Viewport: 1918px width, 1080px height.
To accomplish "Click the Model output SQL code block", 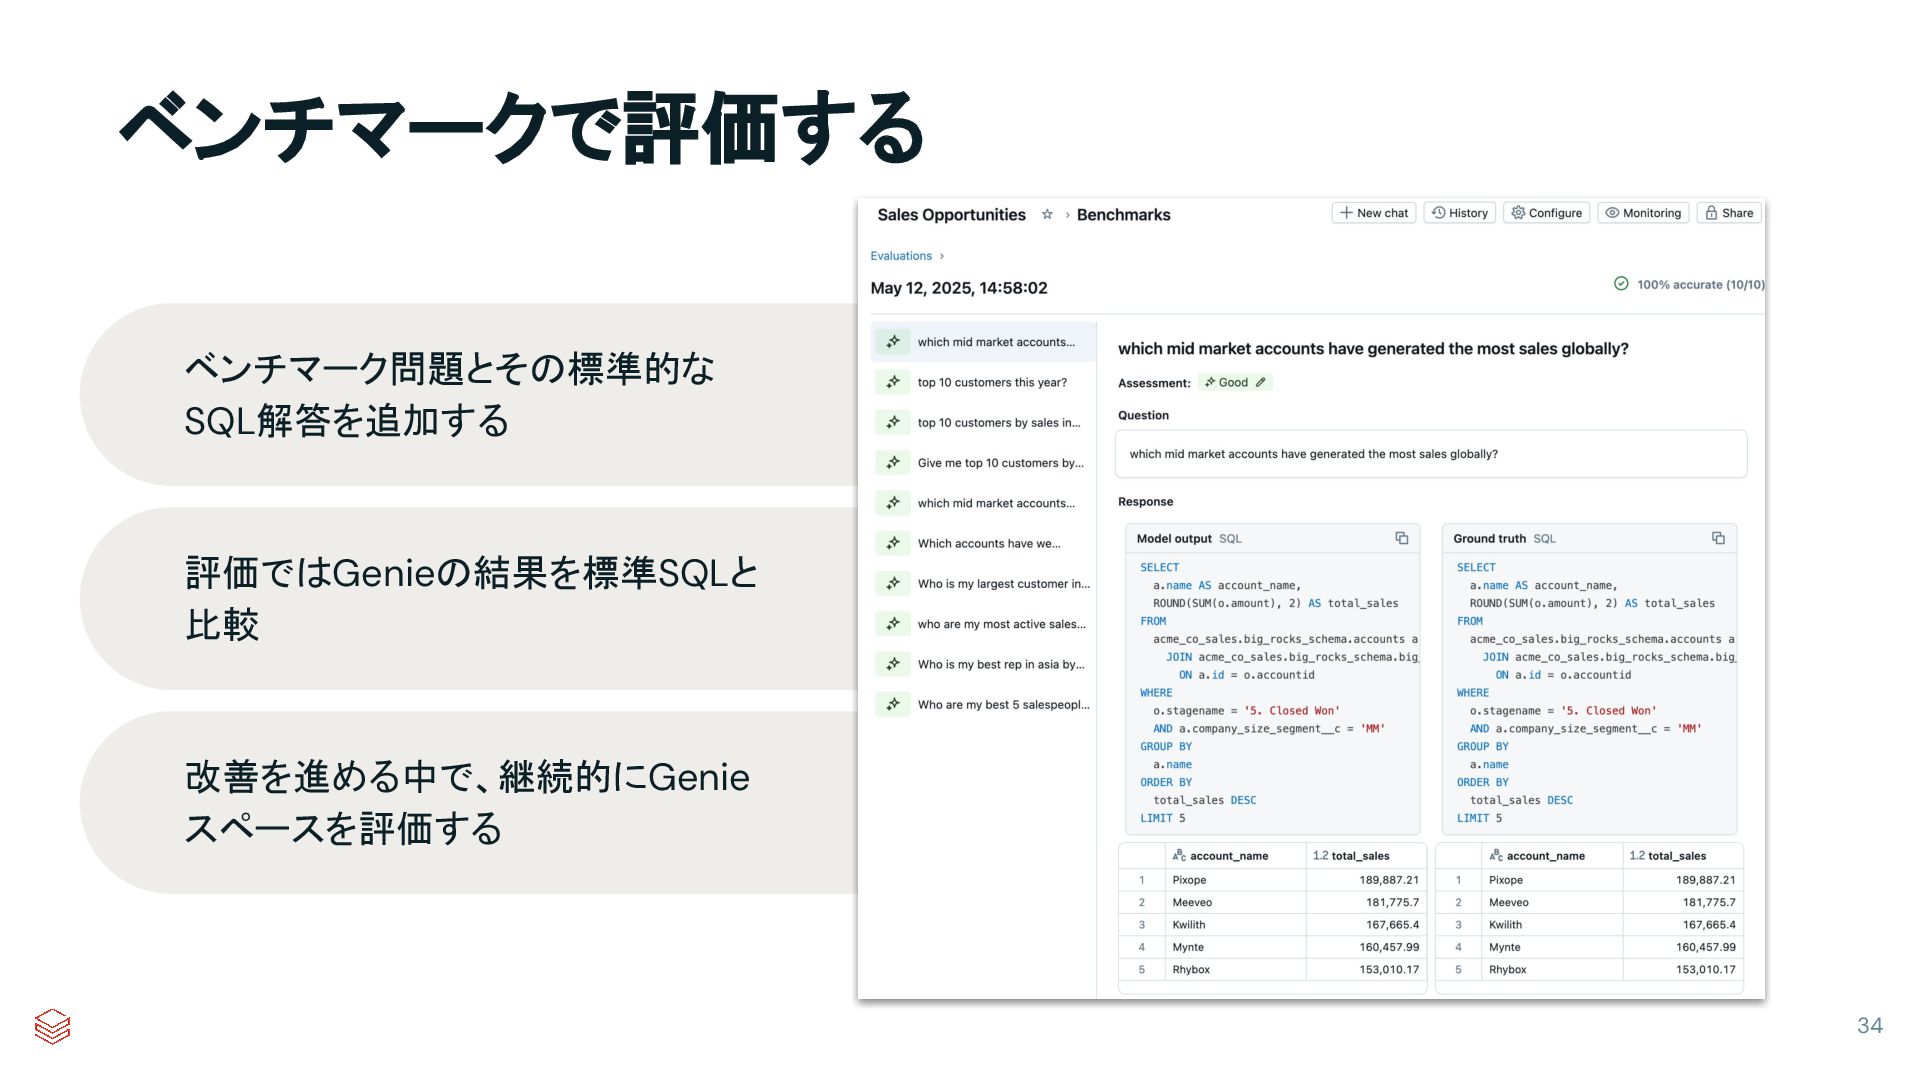I will click(1273, 693).
